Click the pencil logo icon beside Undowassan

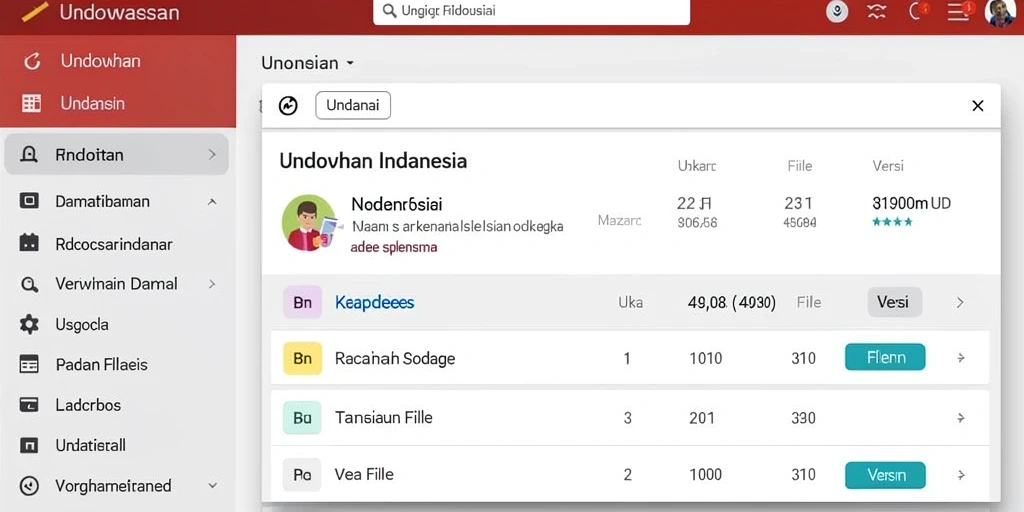click(x=35, y=12)
